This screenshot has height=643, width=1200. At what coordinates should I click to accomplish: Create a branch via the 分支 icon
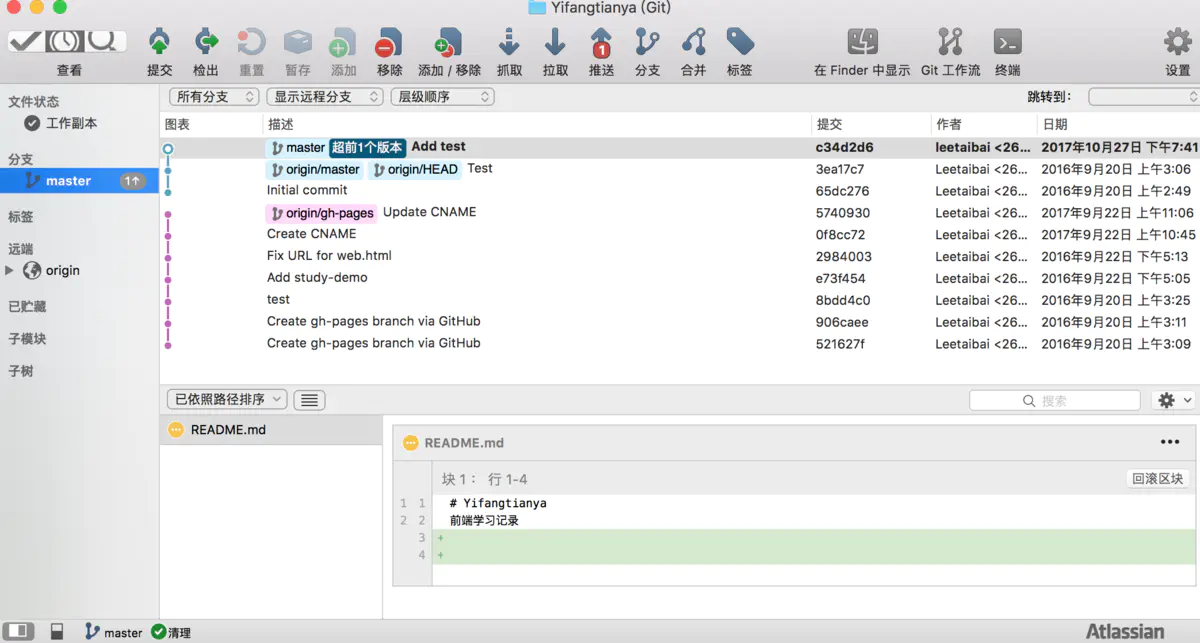pyautogui.click(x=647, y=44)
